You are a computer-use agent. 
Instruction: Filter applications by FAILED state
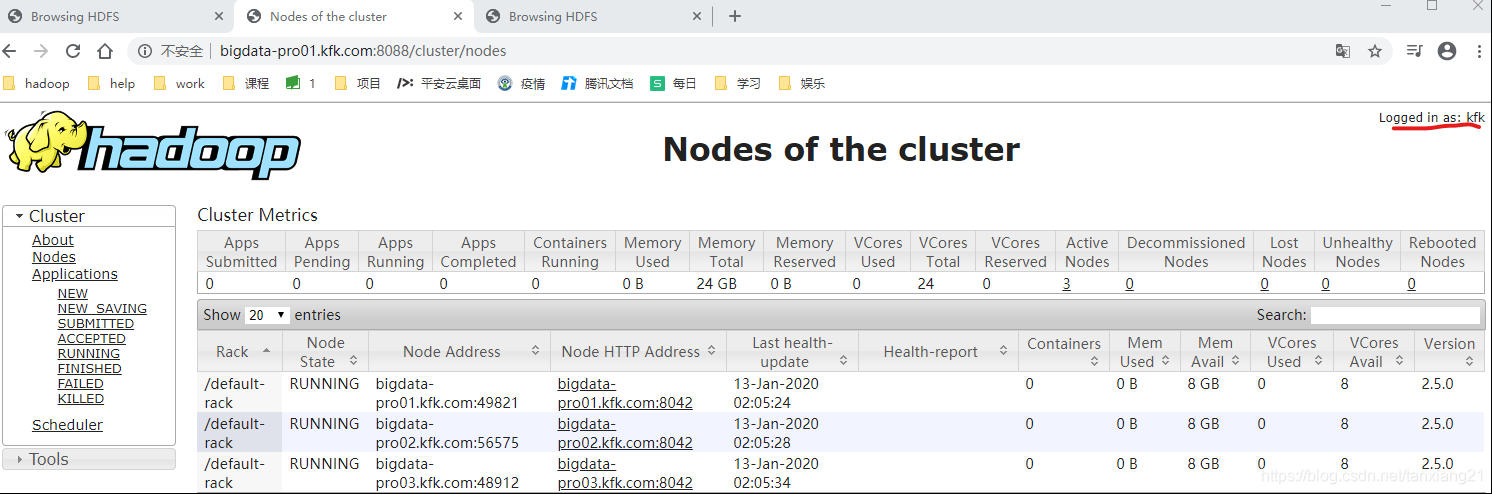pos(81,384)
